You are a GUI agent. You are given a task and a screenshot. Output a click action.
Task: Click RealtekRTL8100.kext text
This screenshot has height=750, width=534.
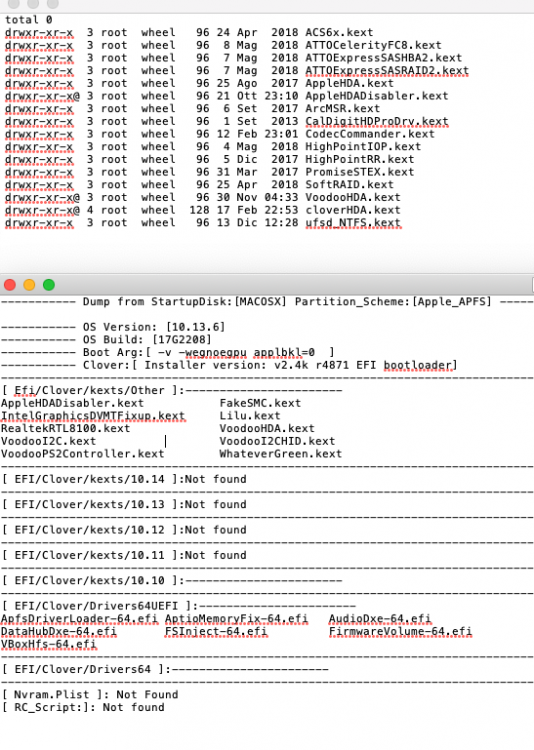(x=65, y=428)
